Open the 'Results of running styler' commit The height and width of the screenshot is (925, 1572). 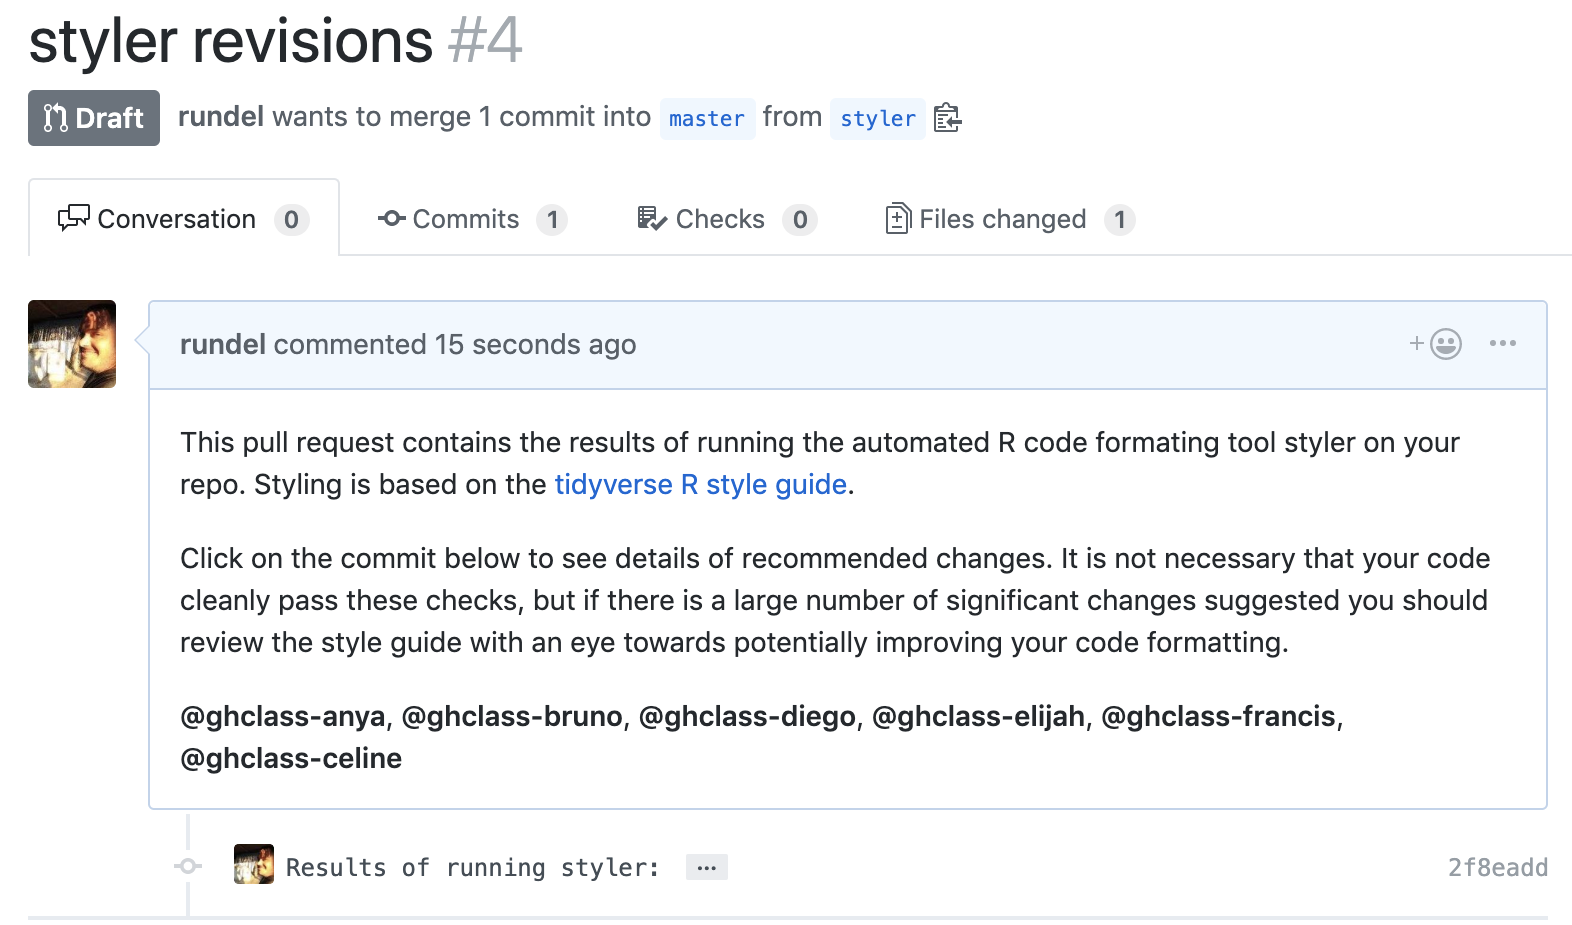[x=472, y=867]
